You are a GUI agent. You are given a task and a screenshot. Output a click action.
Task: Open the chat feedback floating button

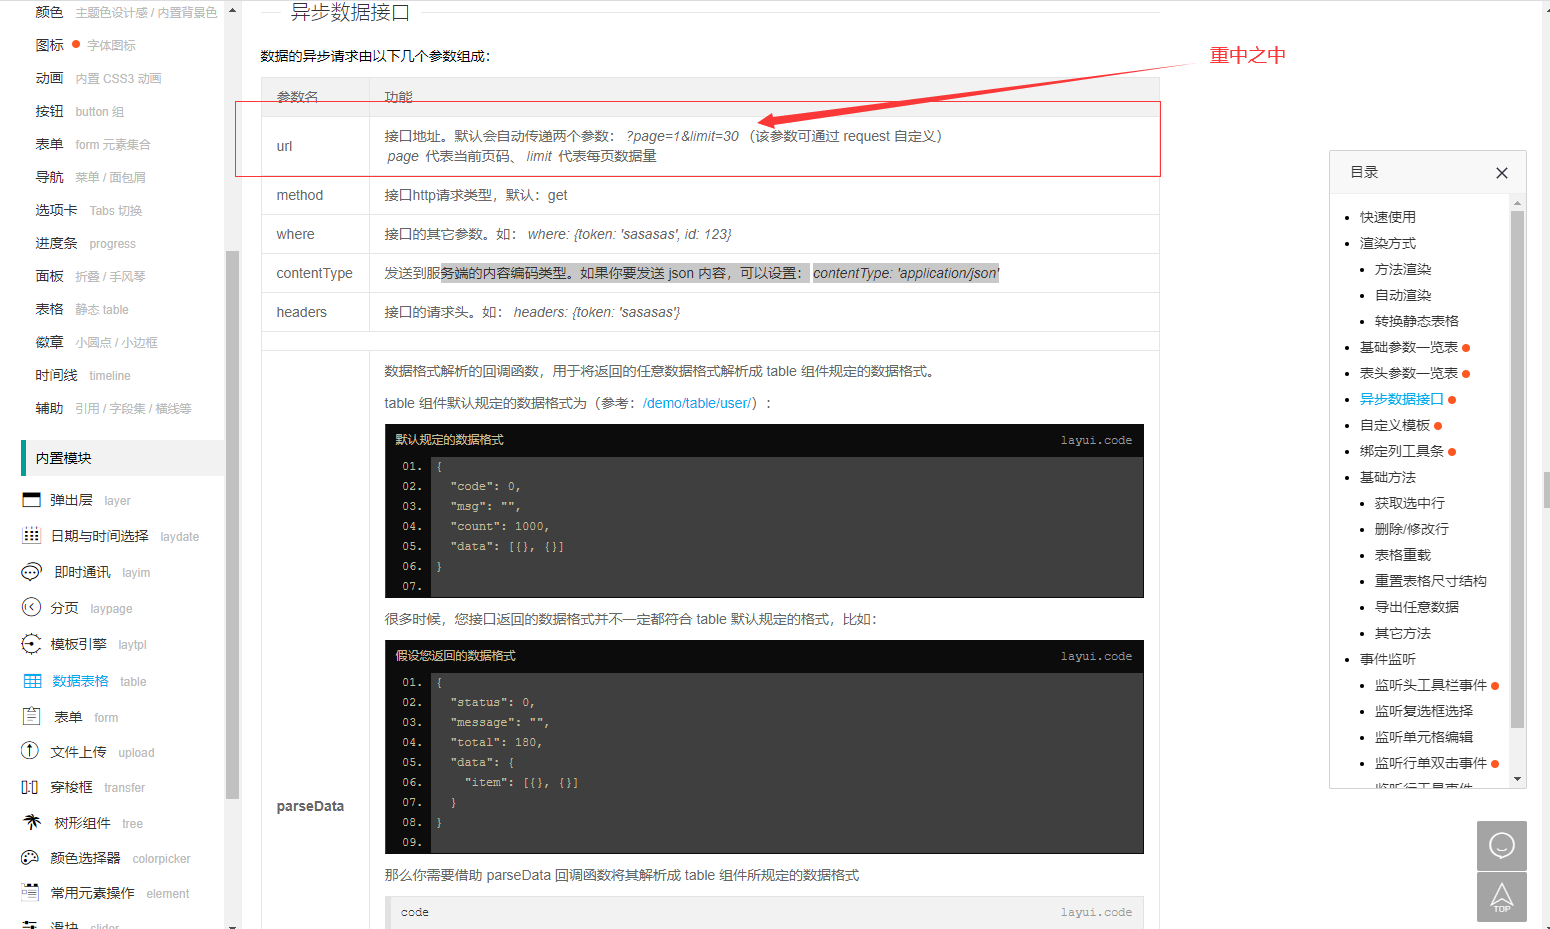[1501, 846]
